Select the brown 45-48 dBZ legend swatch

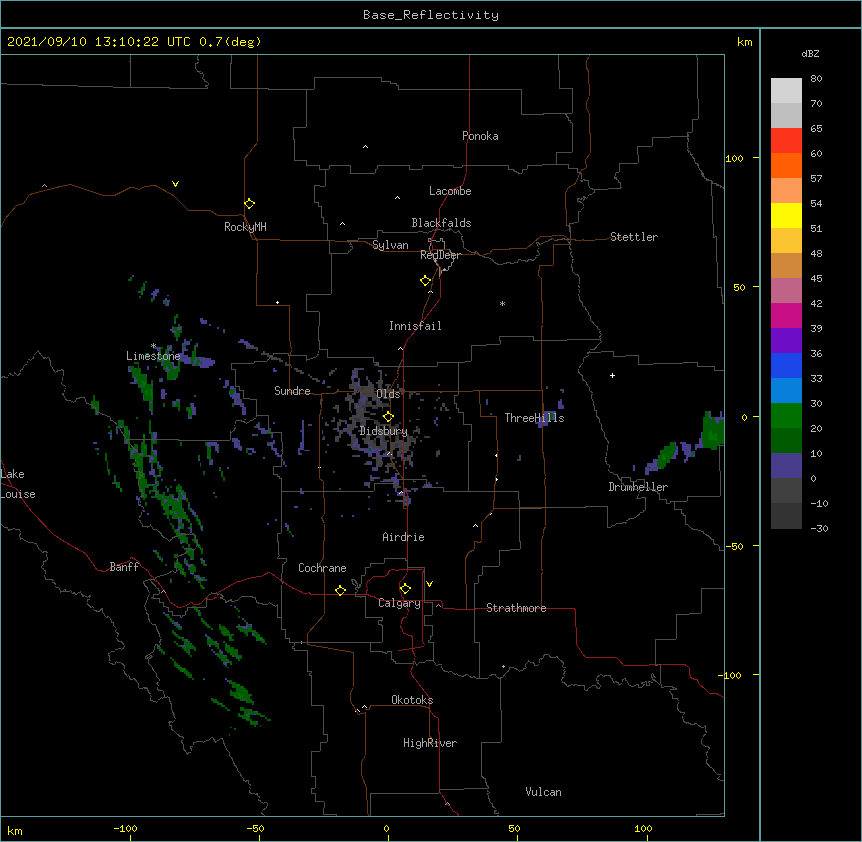point(786,265)
